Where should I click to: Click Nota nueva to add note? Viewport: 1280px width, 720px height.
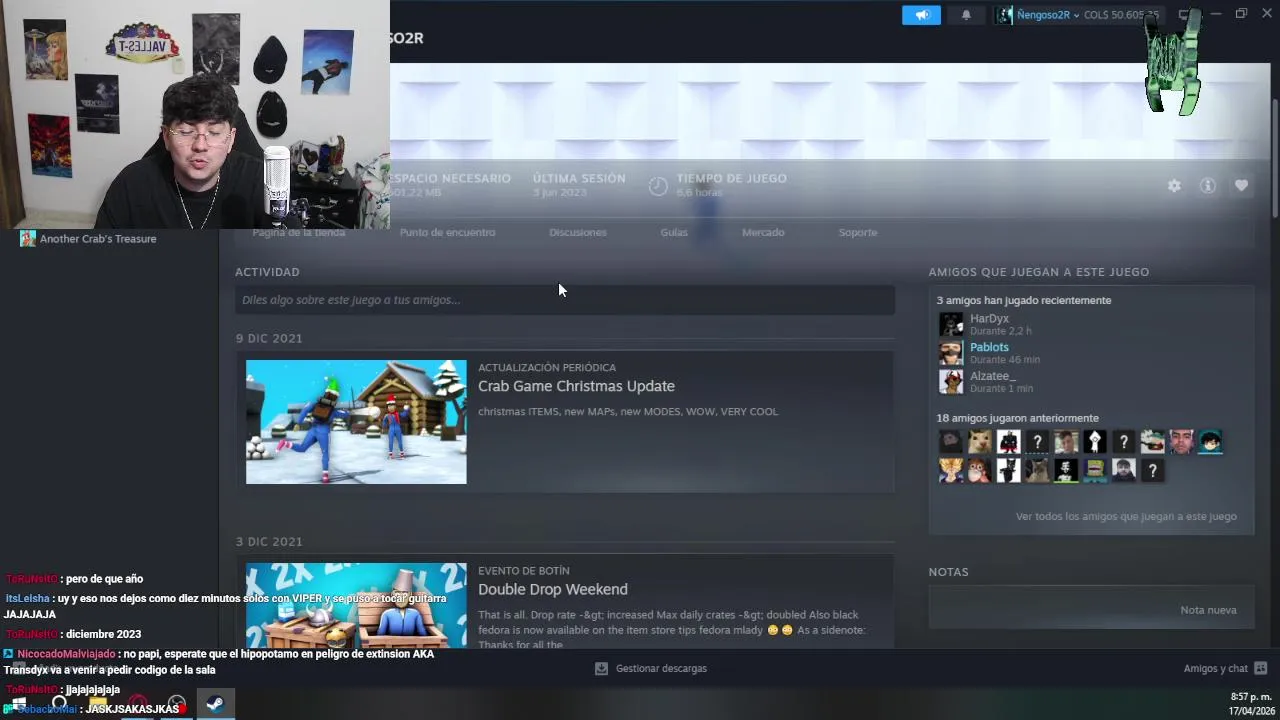tap(1208, 610)
